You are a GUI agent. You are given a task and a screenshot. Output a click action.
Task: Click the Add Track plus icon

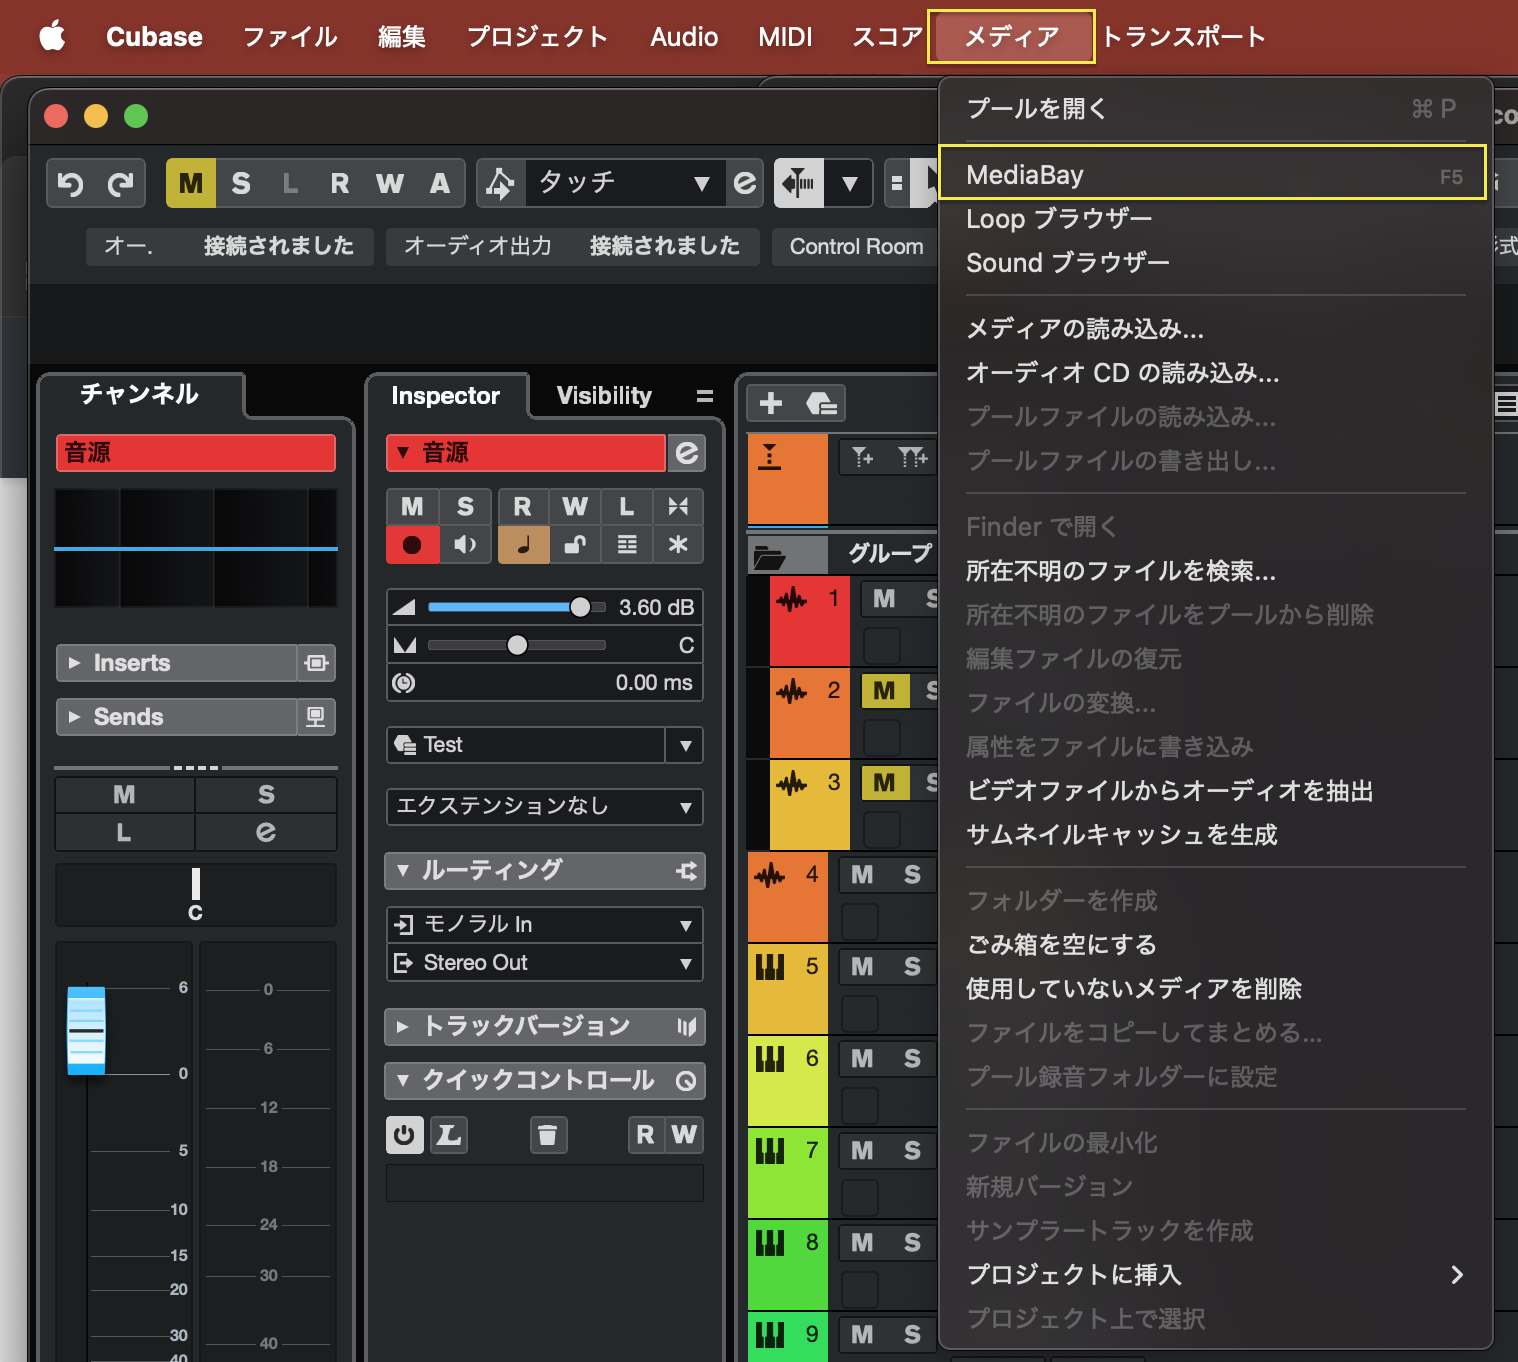tap(770, 403)
